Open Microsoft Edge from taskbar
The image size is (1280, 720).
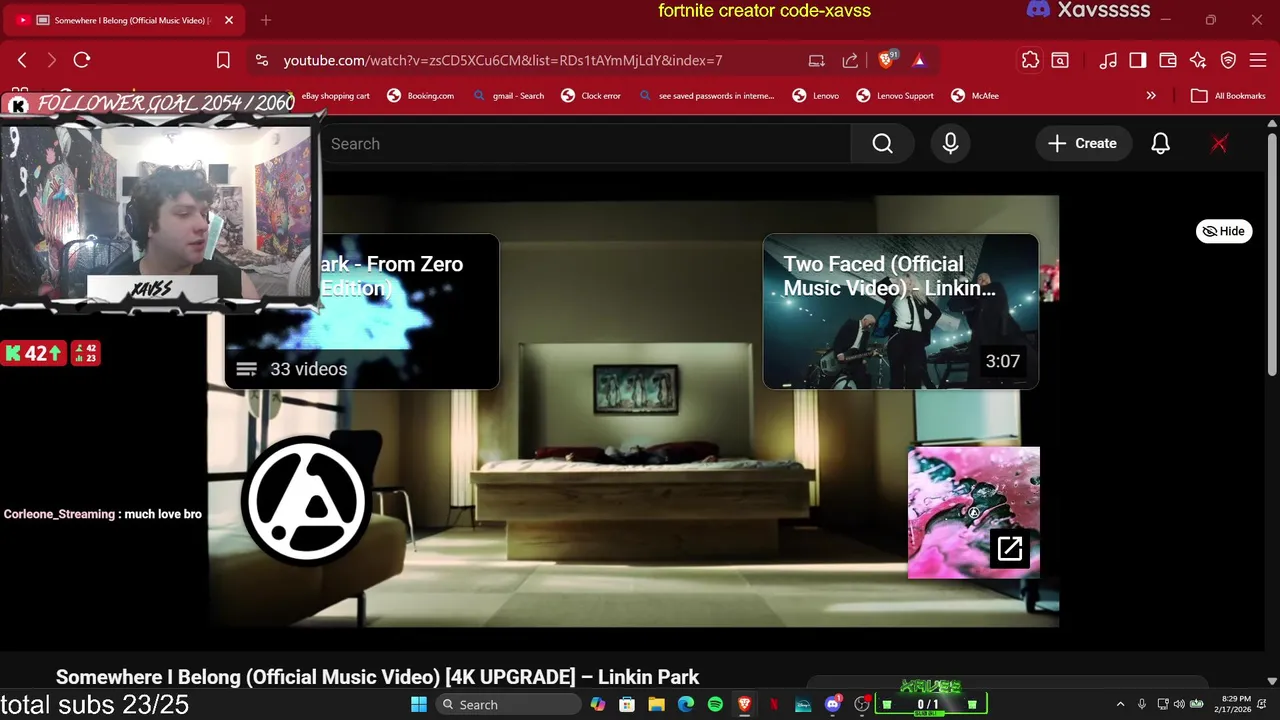[x=686, y=705]
